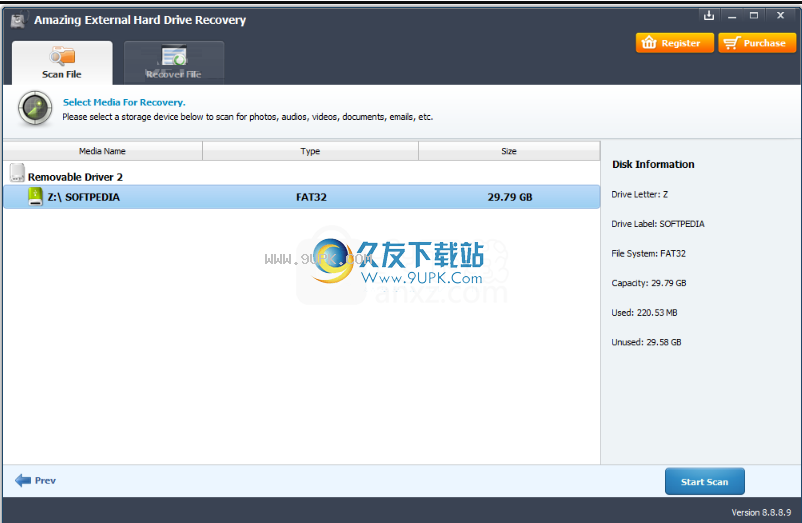Click the Purchase button
802x523 pixels.
click(x=757, y=43)
